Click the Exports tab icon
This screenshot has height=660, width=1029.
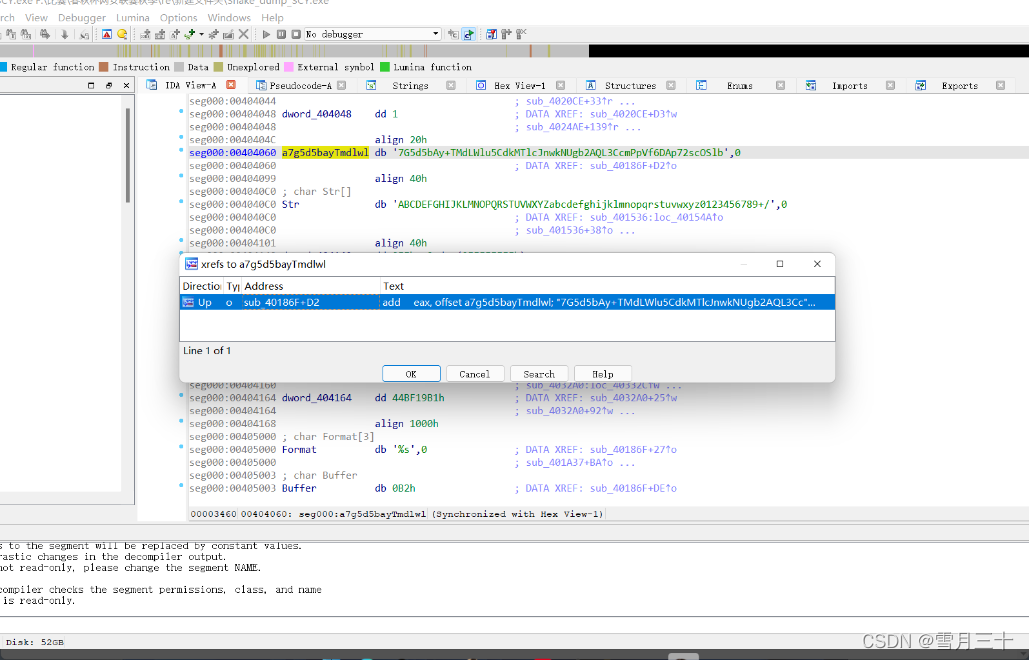(921, 85)
